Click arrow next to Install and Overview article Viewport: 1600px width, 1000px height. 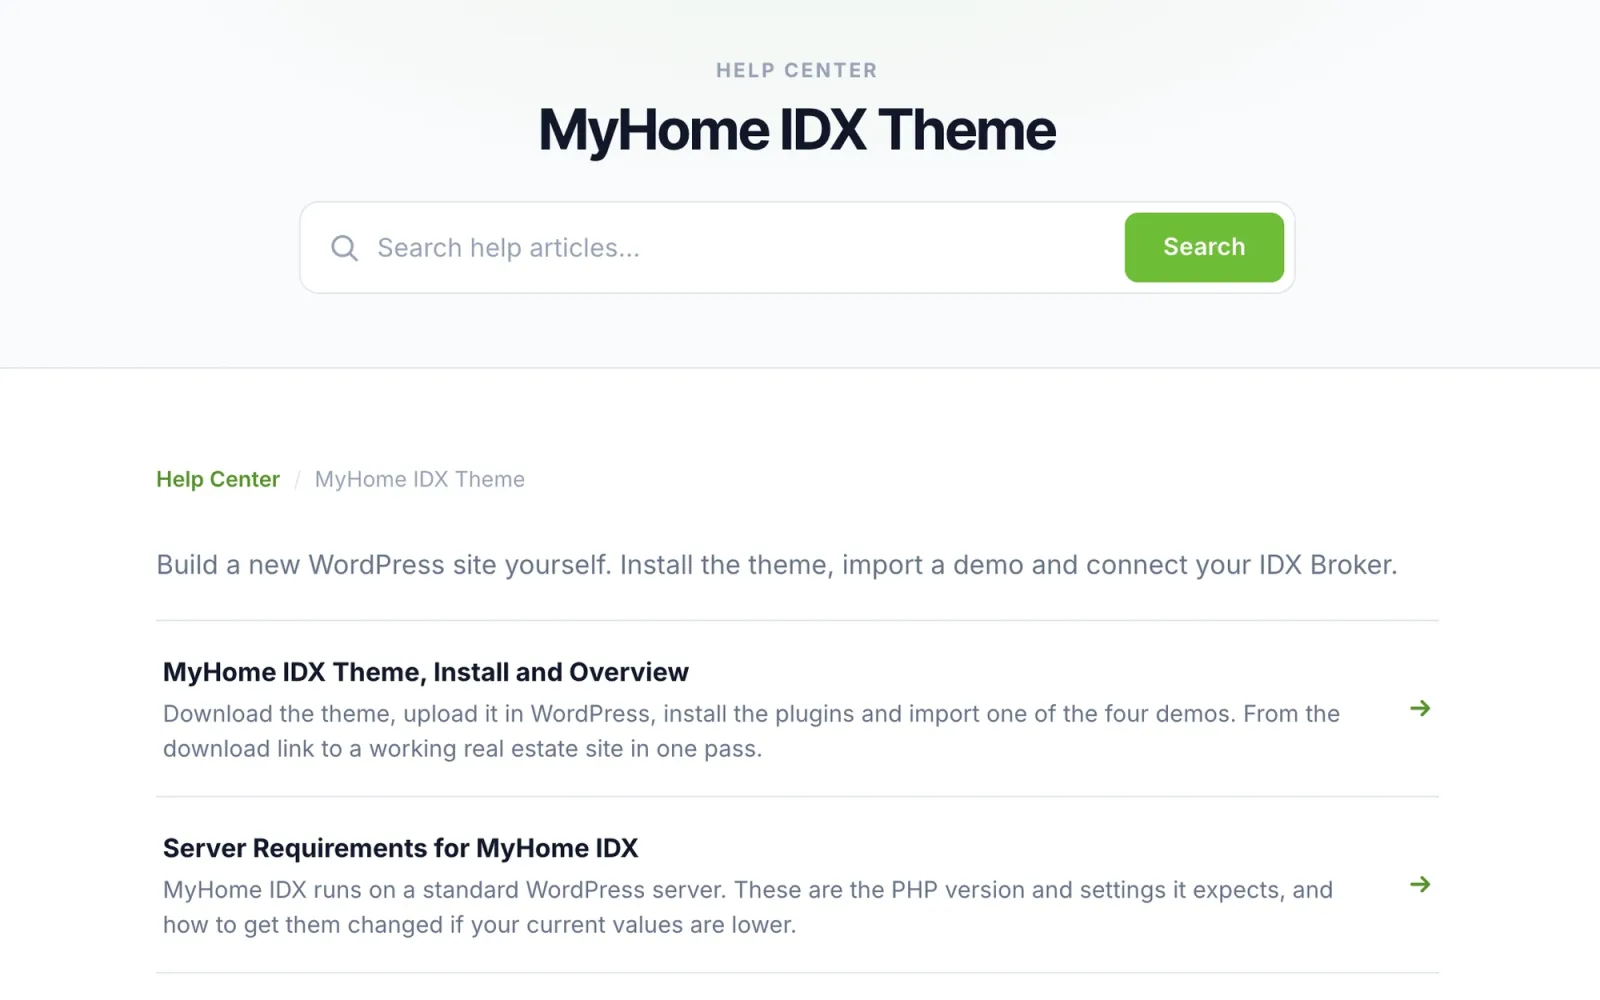click(1420, 708)
